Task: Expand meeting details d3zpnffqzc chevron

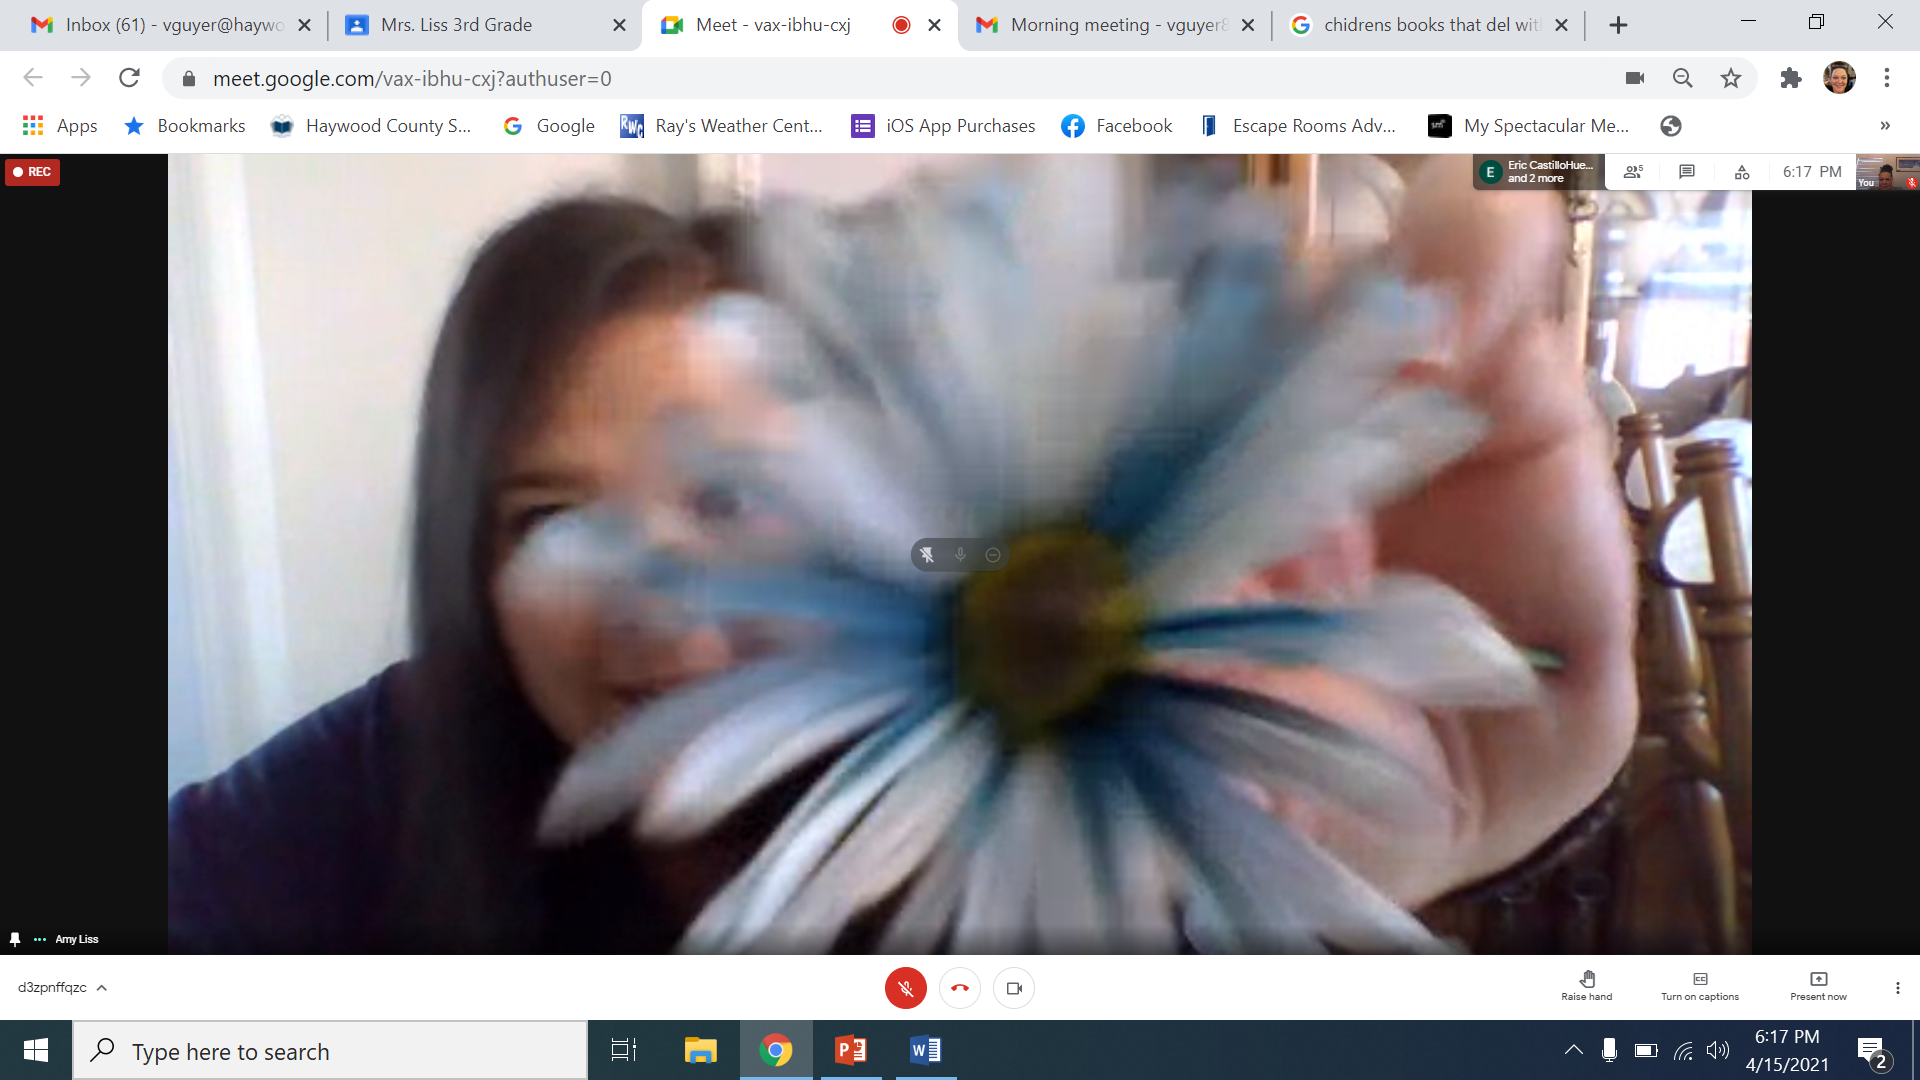Action: click(x=102, y=988)
